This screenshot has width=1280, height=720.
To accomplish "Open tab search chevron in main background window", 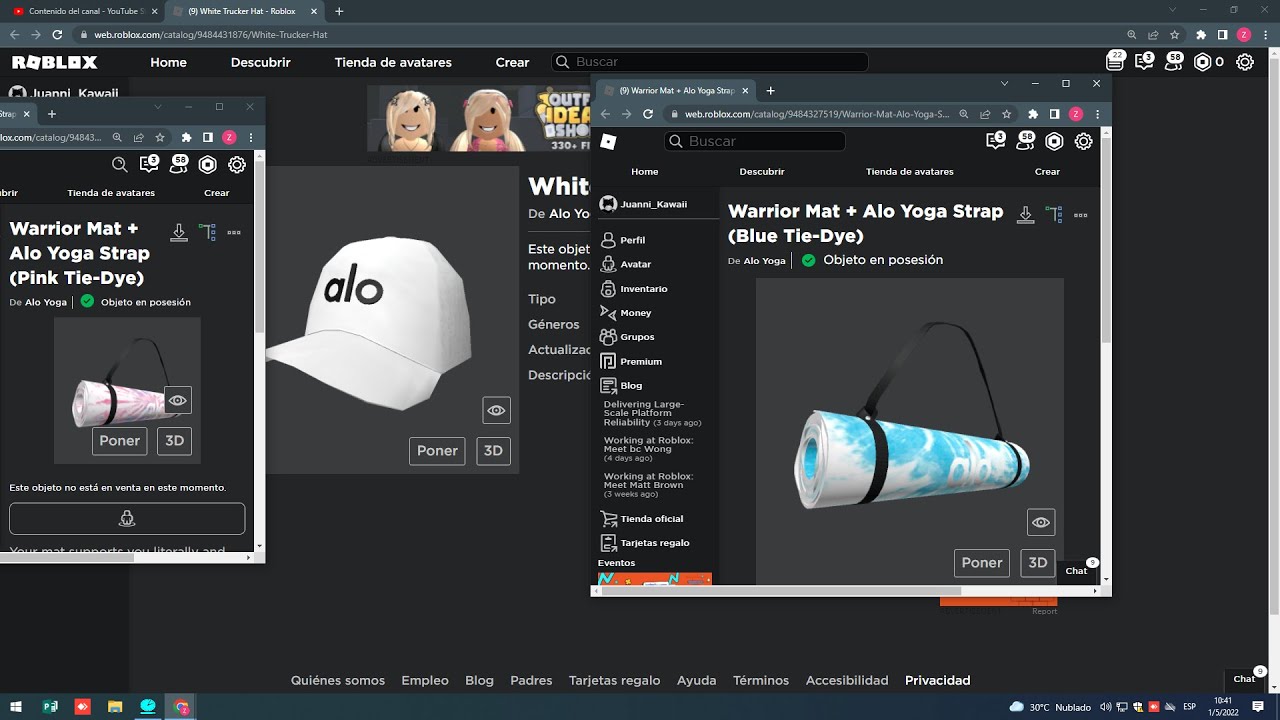I will click(1173, 10).
